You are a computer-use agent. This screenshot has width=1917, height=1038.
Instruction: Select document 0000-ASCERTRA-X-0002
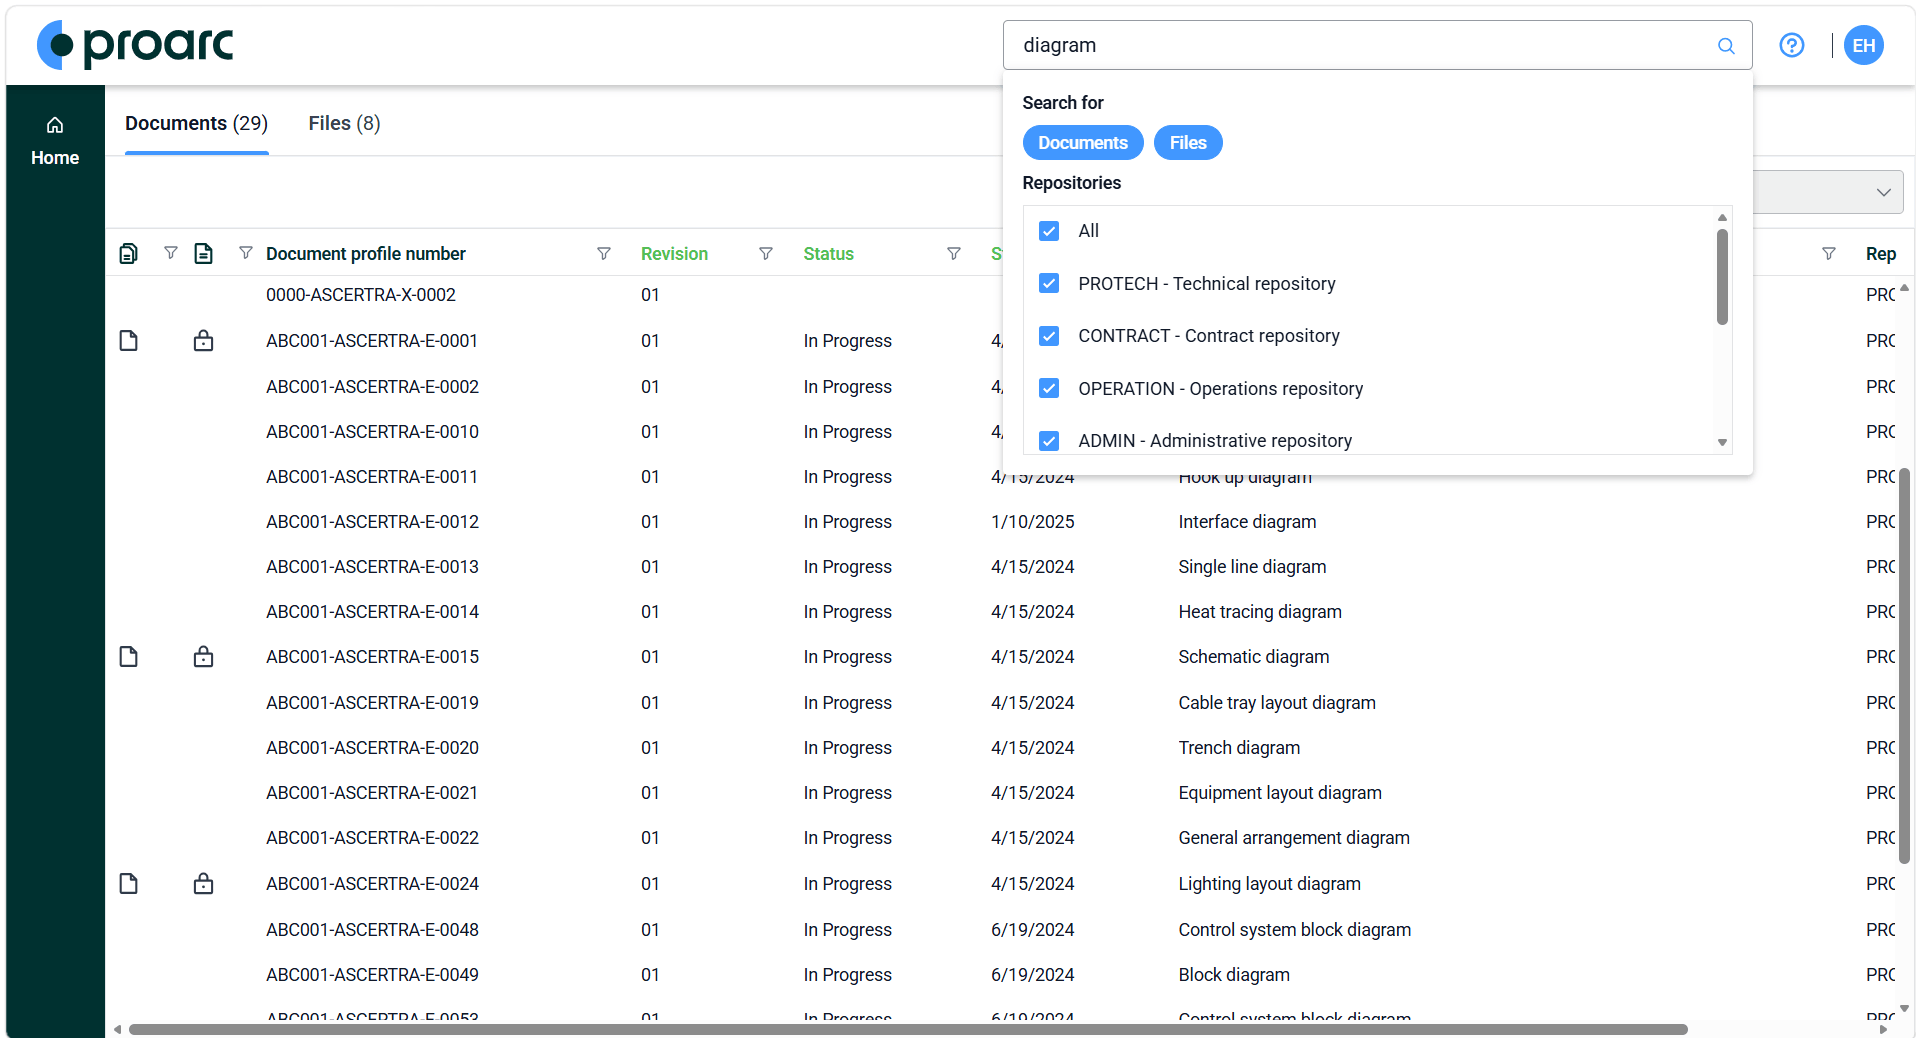(361, 295)
